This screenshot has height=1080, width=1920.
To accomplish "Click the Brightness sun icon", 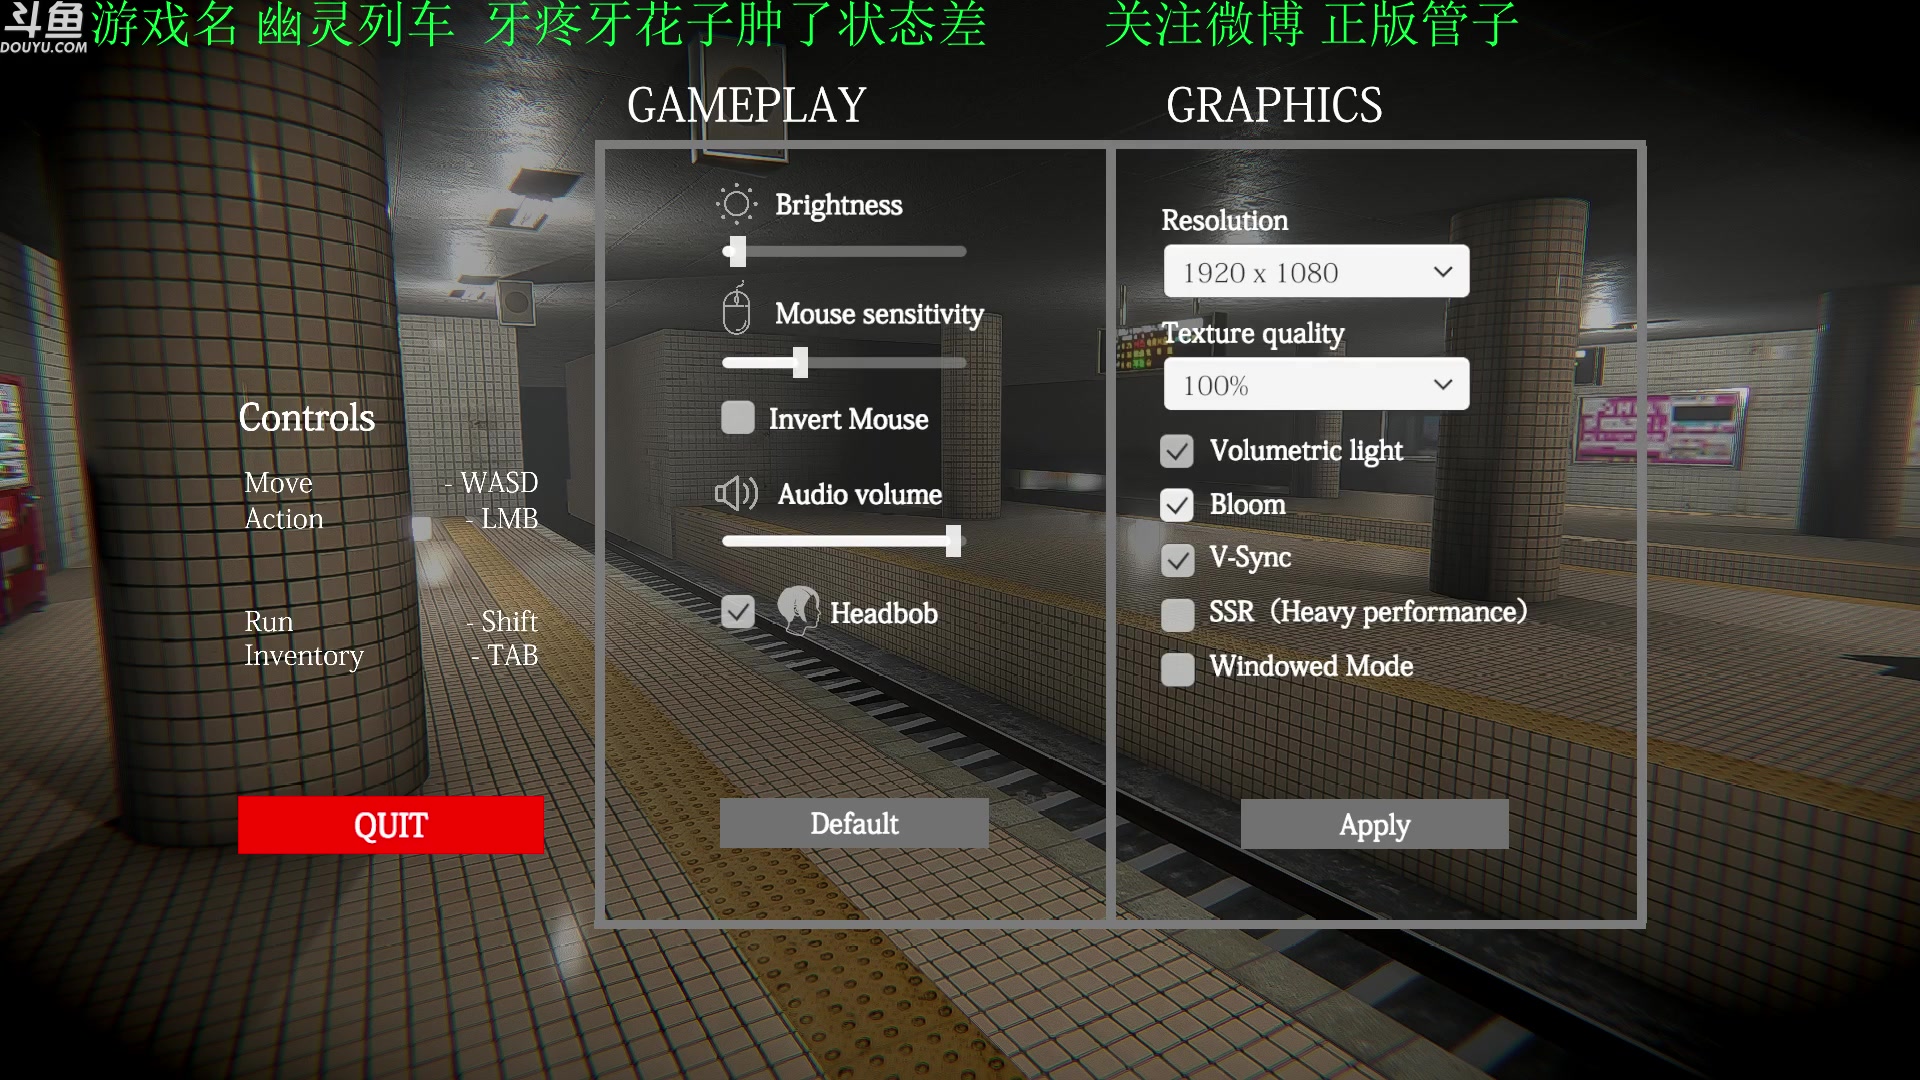I will [737, 204].
